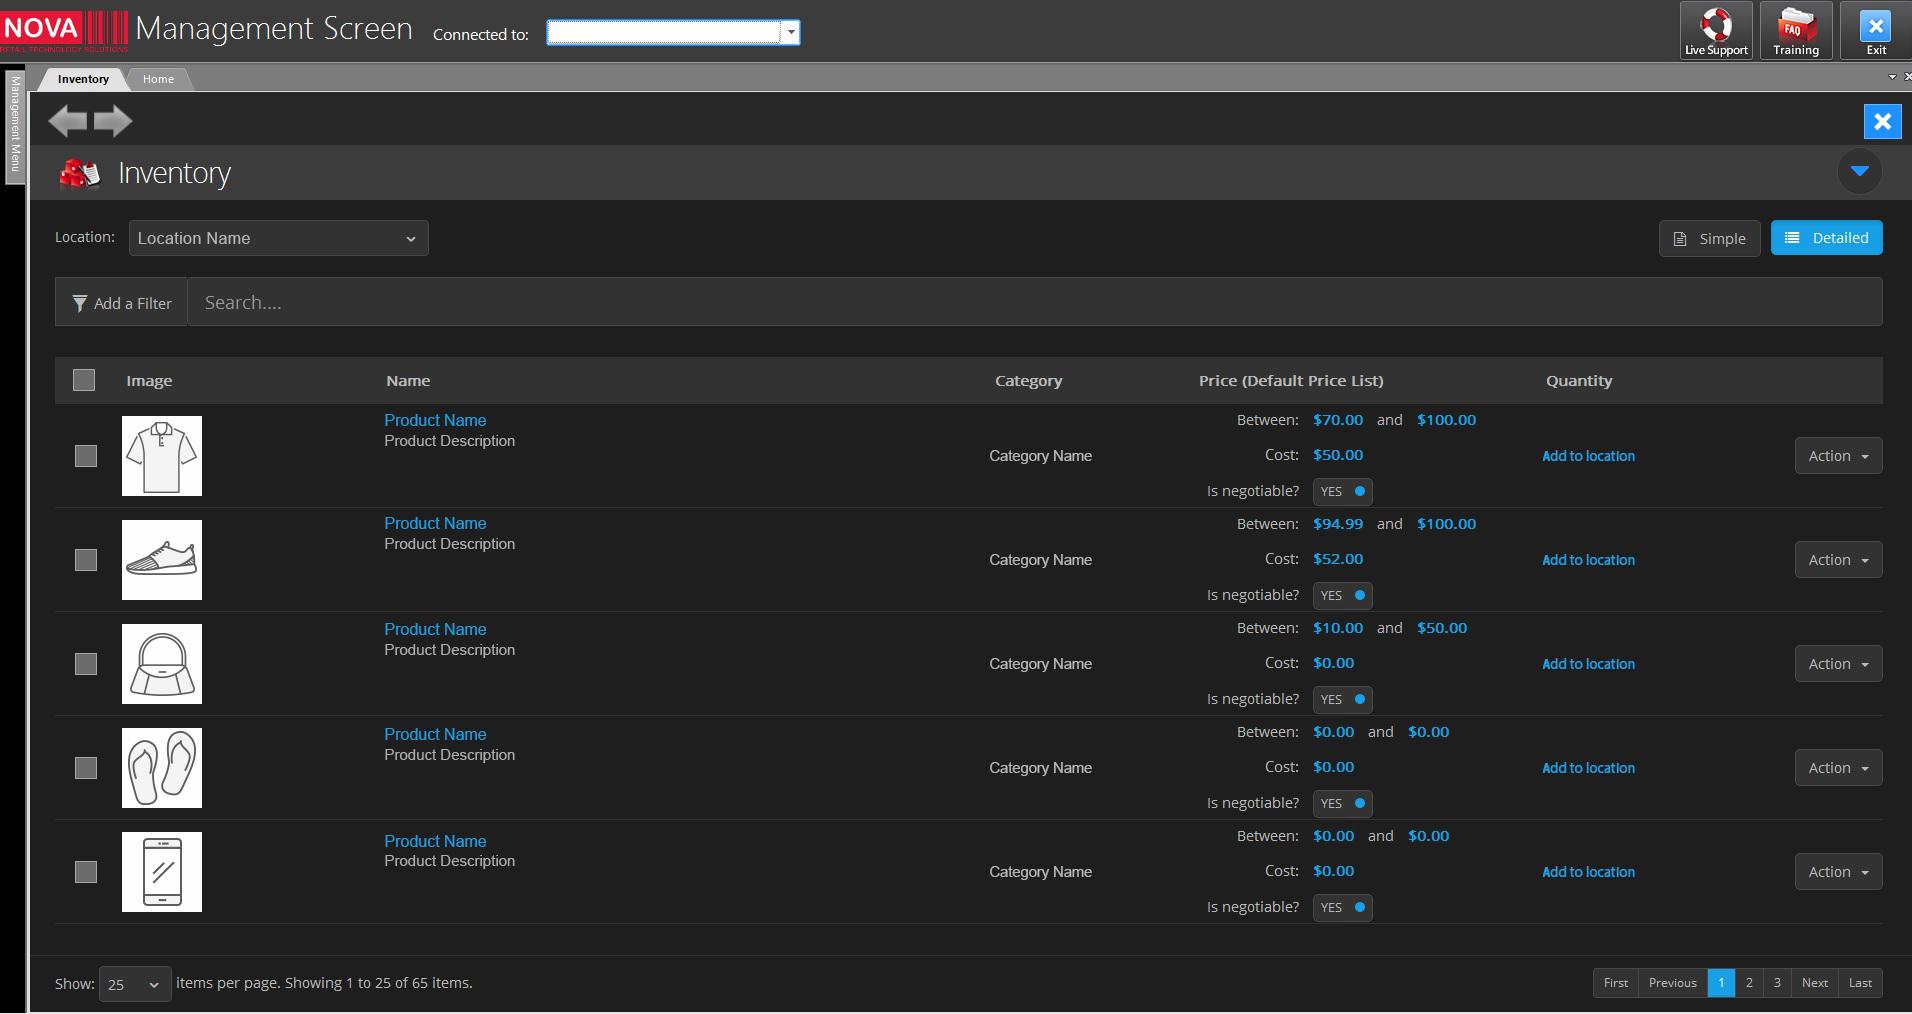This screenshot has width=1912, height=1014.
Task: Click the funnel icon for Add a Filter
Action: 80,303
